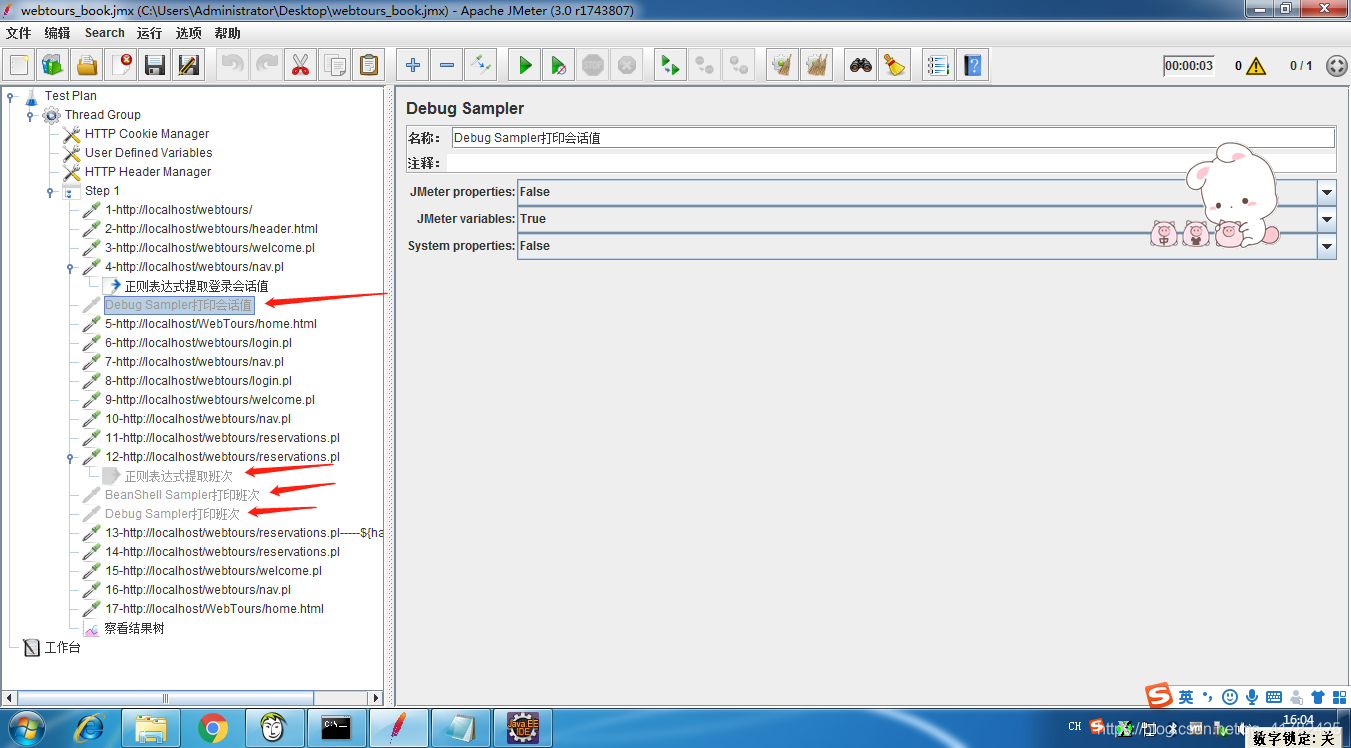
Task: Select HTTP Cookie Manager in tree
Action: [147, 134]
